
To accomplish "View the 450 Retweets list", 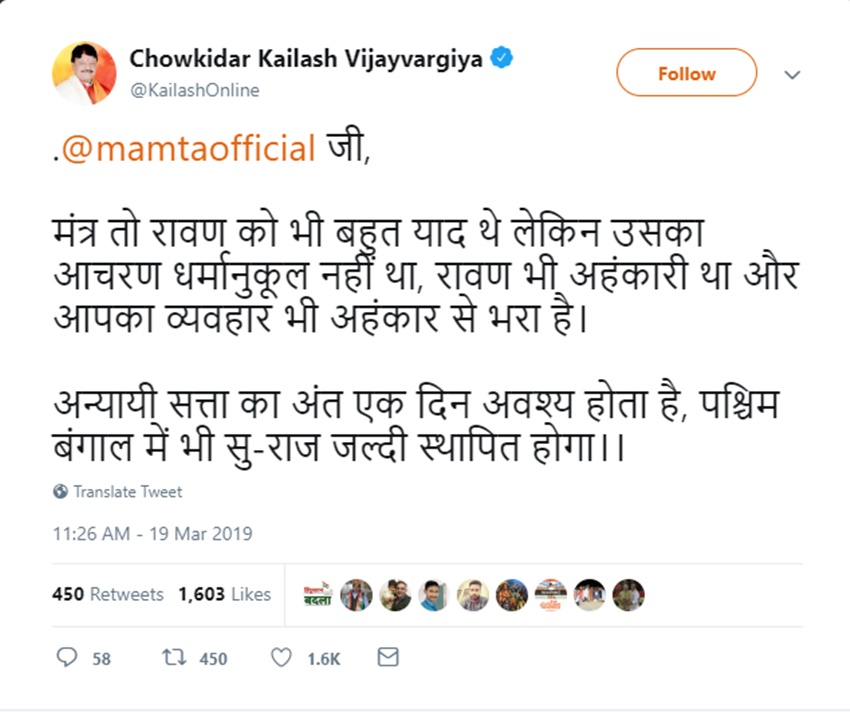I will pos(107,594).
